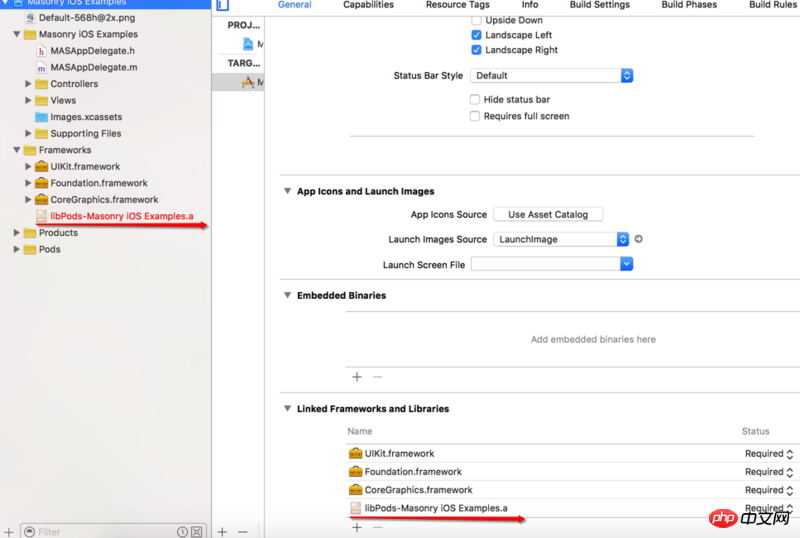
Task: Change Foundation.framework Required status stepper
Action: 790,472
